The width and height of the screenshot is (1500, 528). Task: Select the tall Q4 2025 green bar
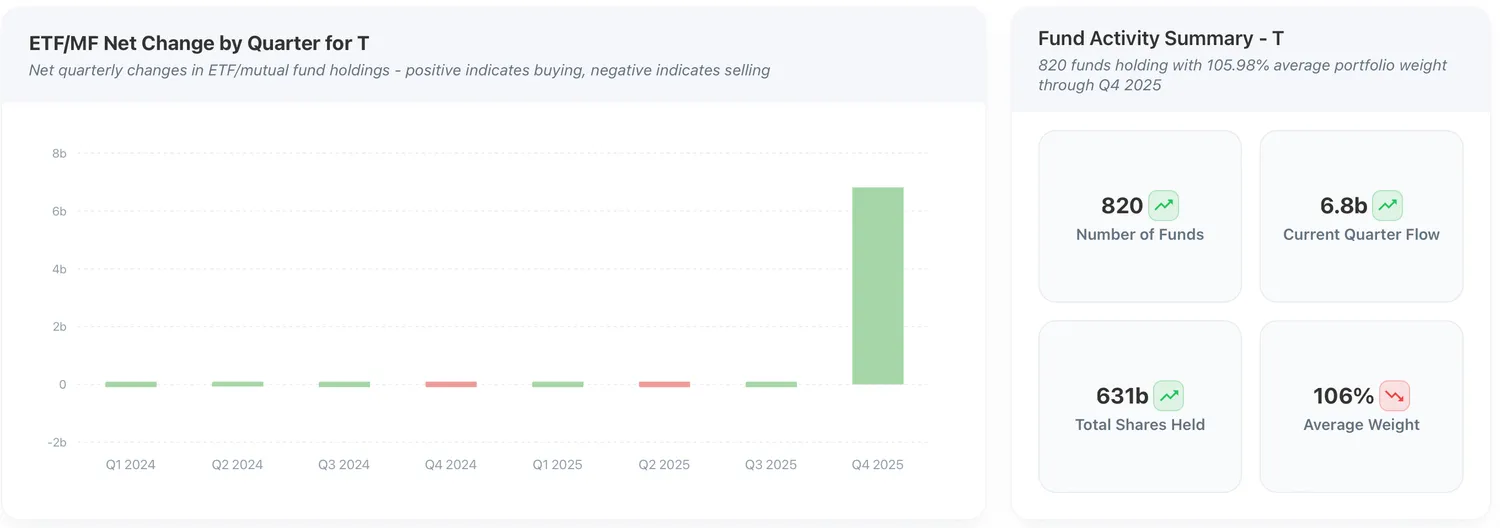tap(877, 286)
